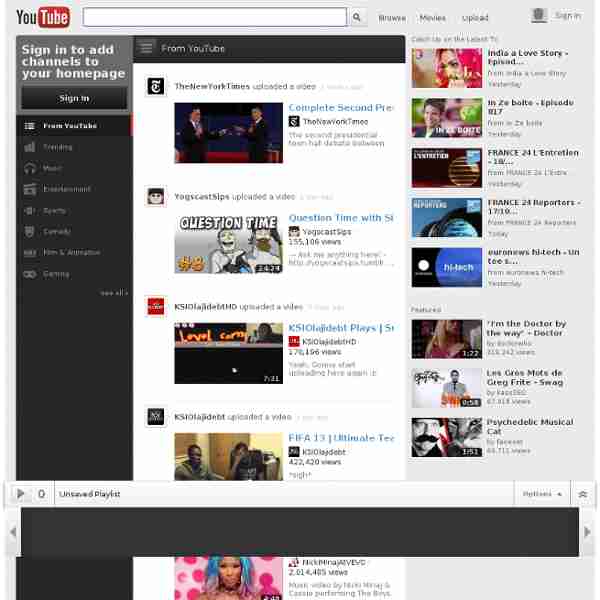Select the Trending guide icon
This screenshot has width=600, height=600.
29,147
